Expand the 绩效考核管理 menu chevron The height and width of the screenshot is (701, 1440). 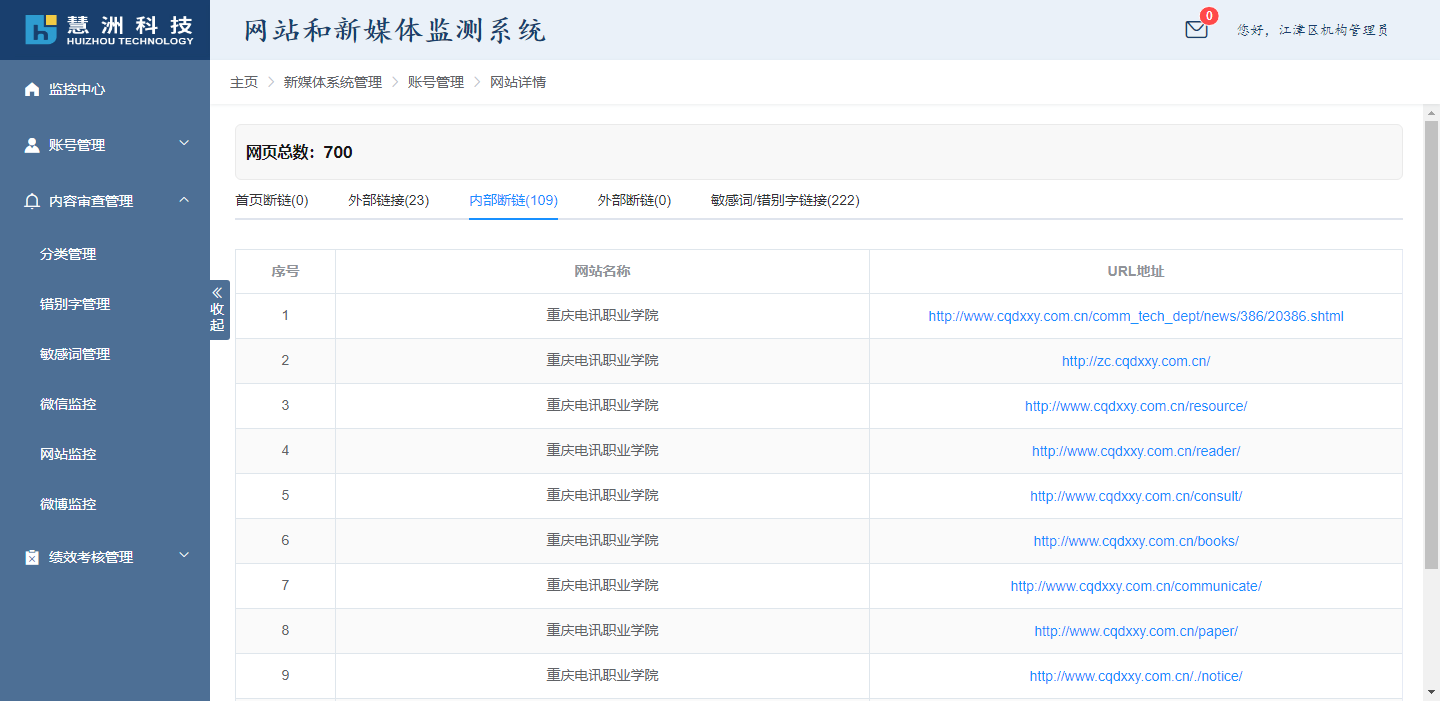[184, 556]
